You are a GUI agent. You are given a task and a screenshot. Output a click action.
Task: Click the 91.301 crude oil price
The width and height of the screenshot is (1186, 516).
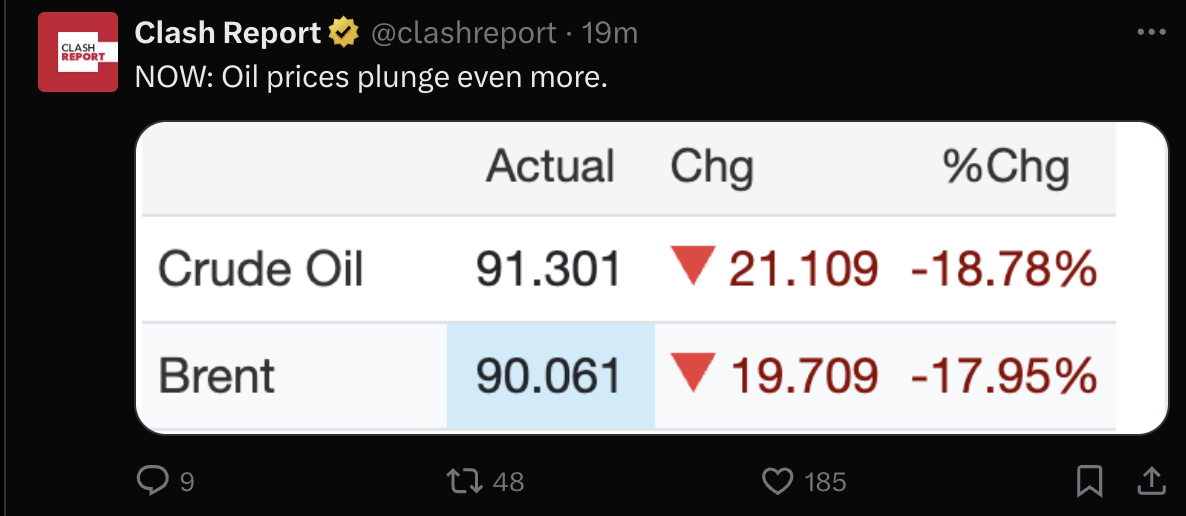pyautogui.click(x=548, y=269)
